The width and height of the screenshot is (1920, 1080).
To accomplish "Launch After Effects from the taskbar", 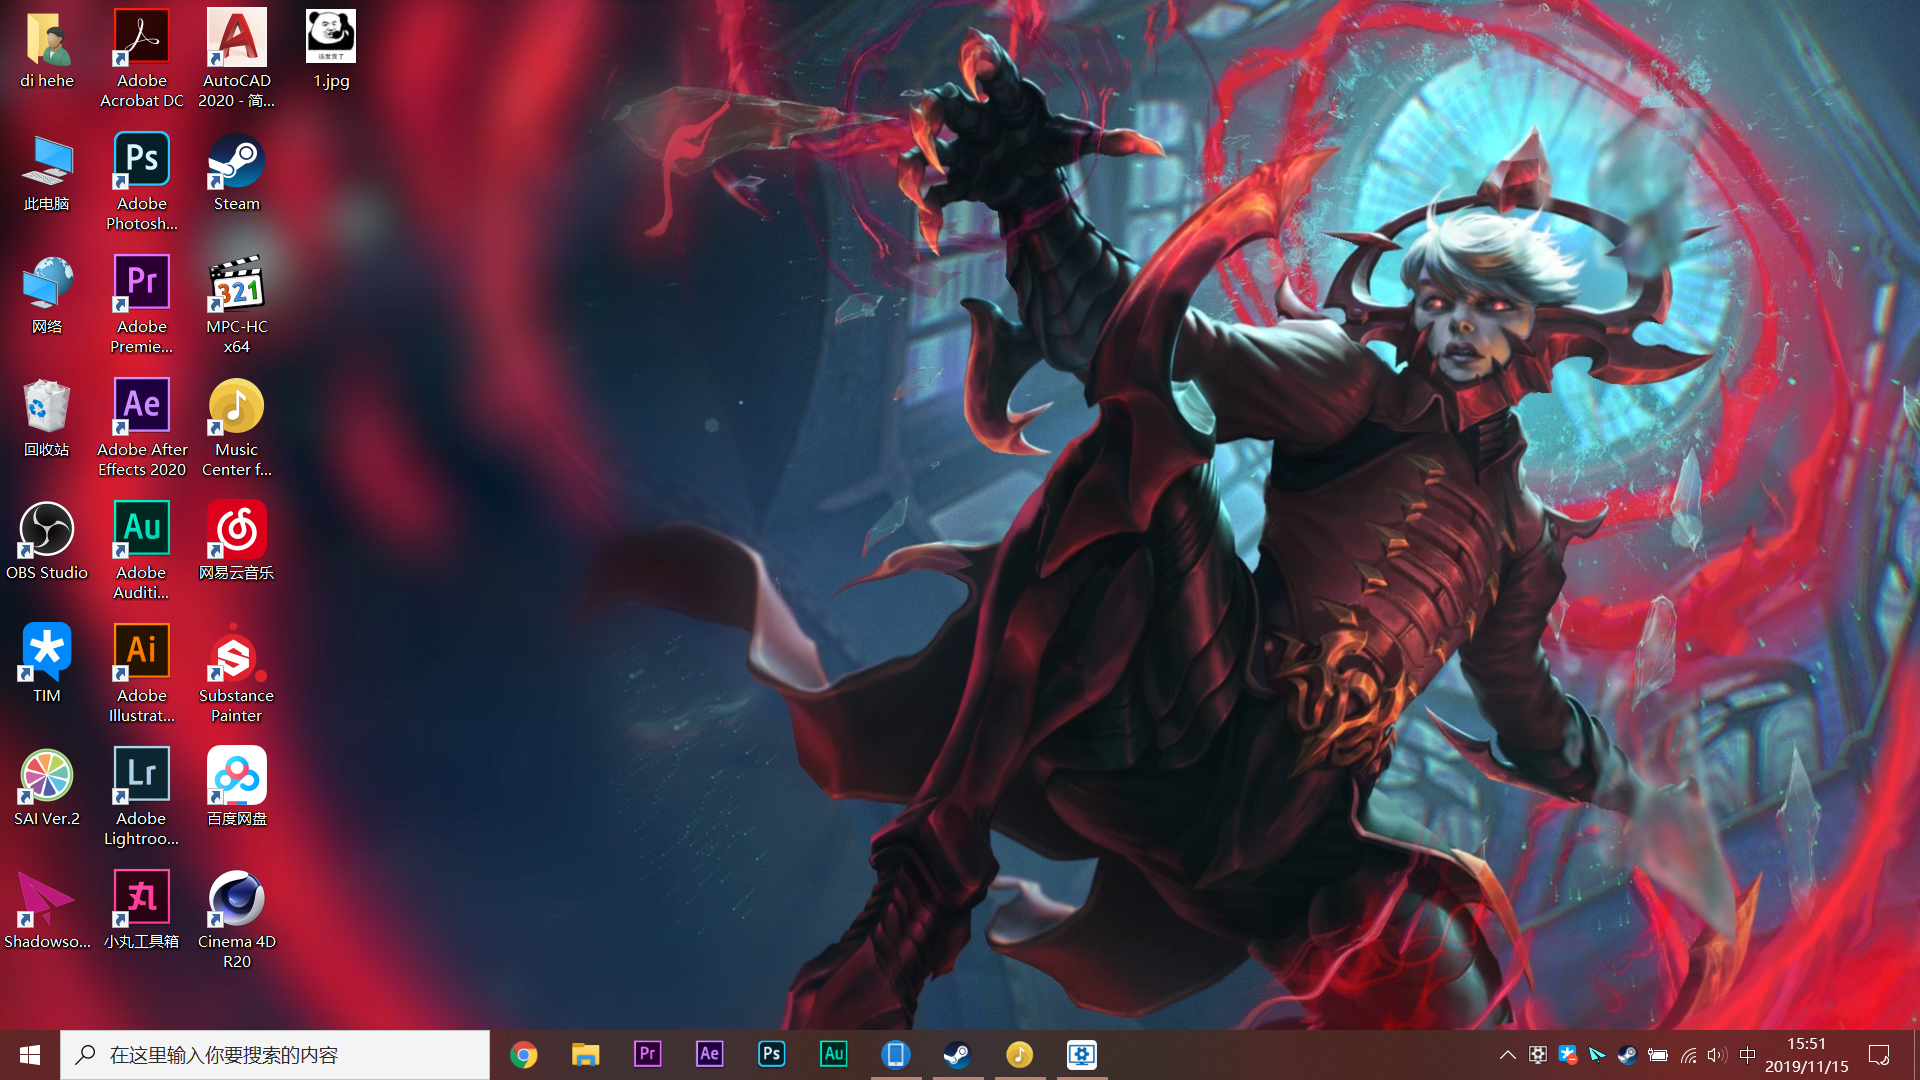I will click(709, 1055).
